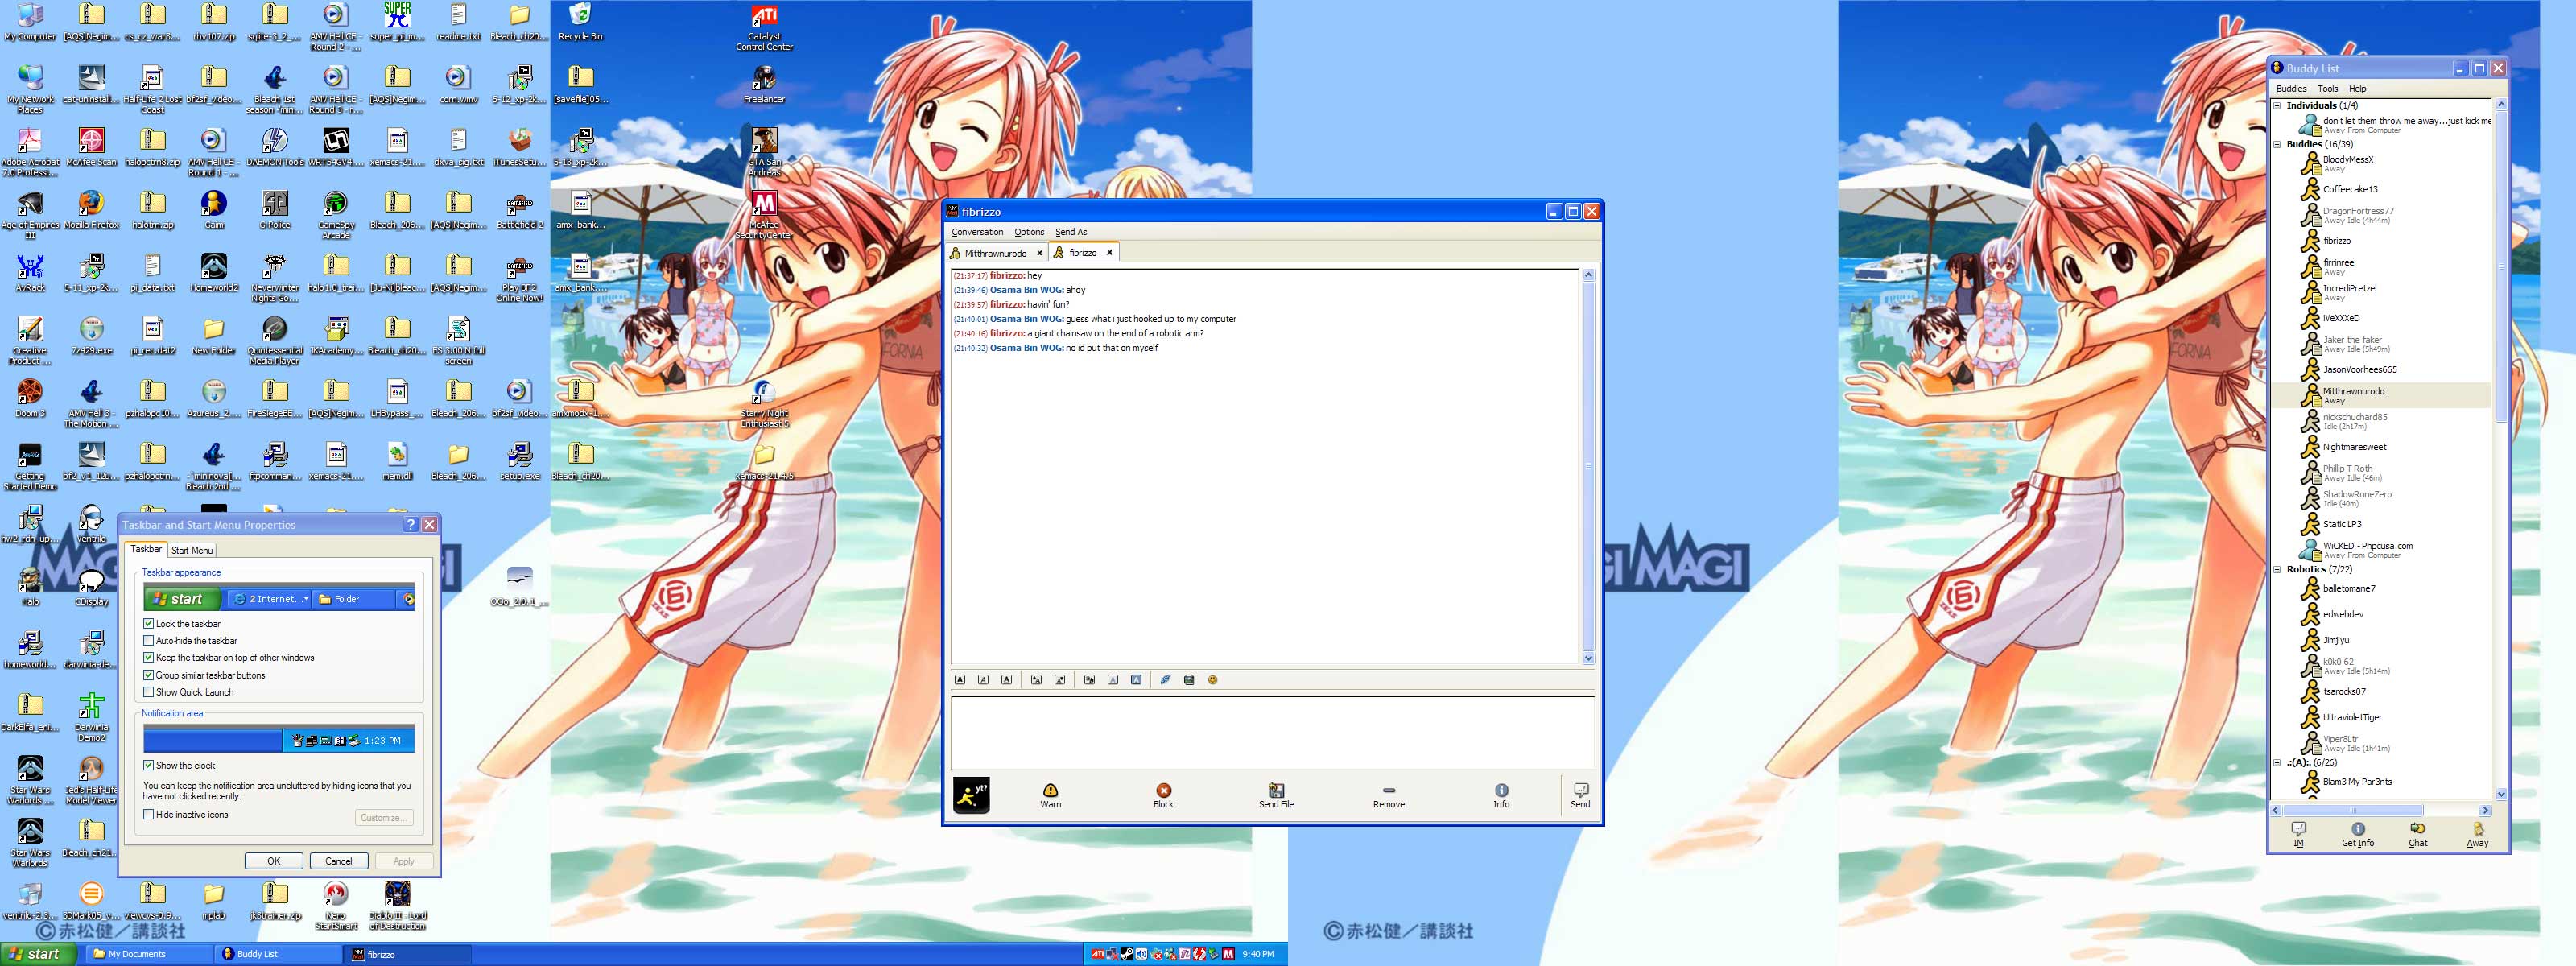Screen dimensions: 2576x966
Task: Collapse the Individuals group in Buddy List
Action: (x=2278, y=106)
